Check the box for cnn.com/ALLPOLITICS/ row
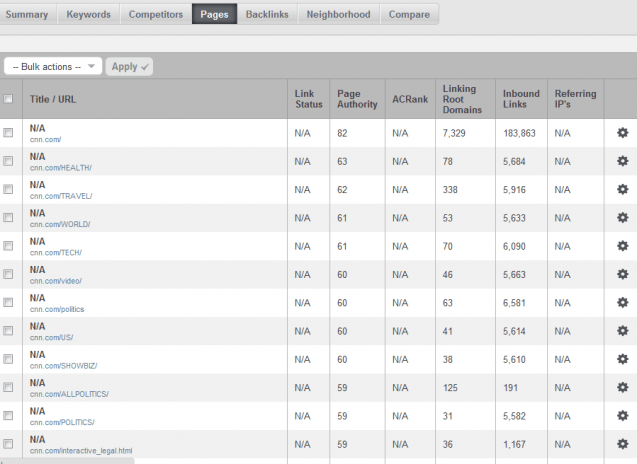 [8, 387]
